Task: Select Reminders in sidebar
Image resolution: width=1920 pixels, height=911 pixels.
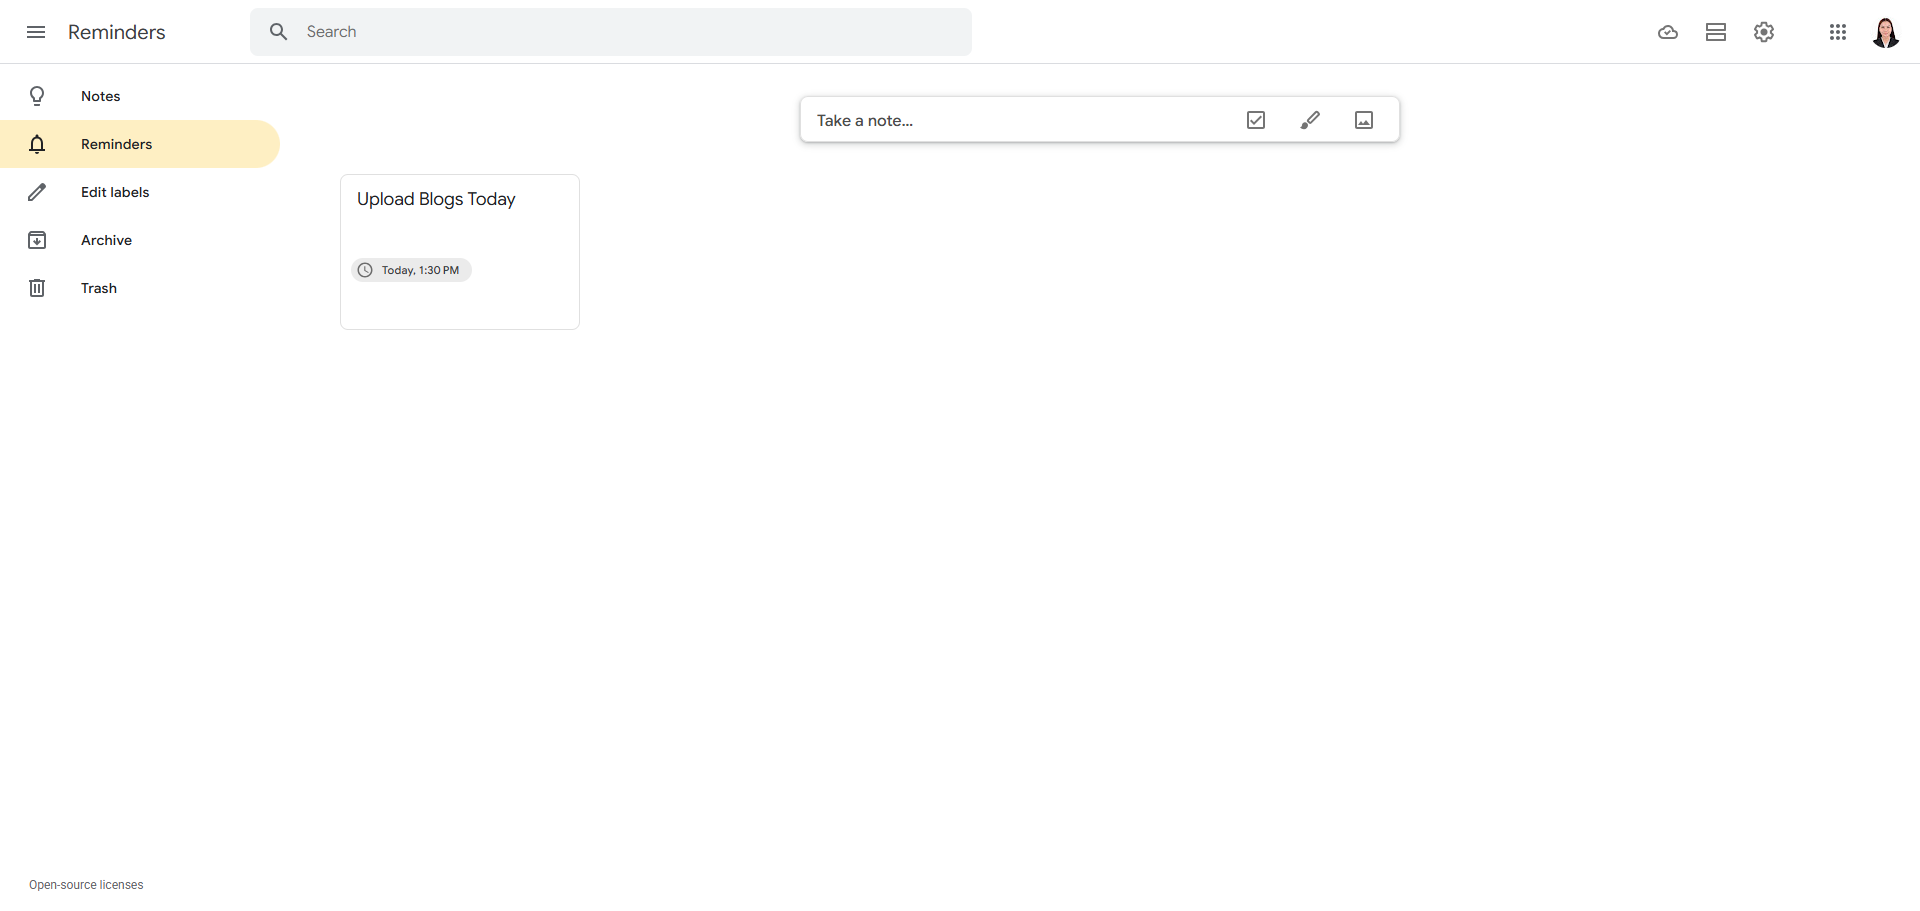Action: (140, 144)
